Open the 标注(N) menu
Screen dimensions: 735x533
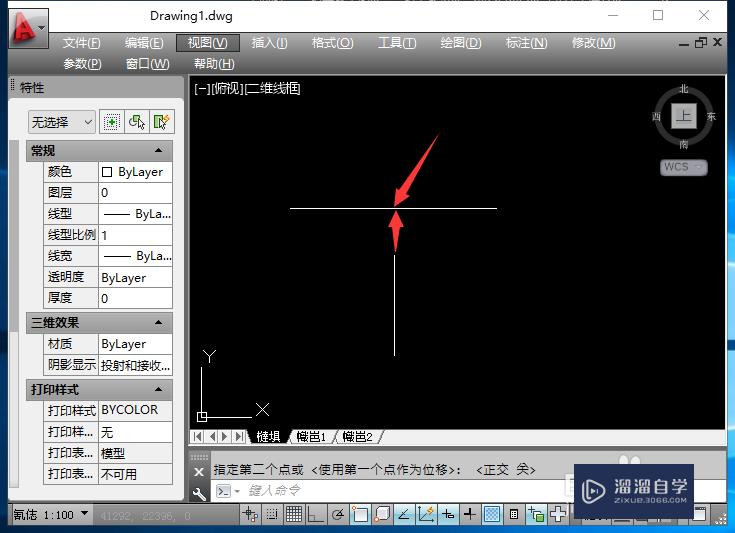[526, 43]
